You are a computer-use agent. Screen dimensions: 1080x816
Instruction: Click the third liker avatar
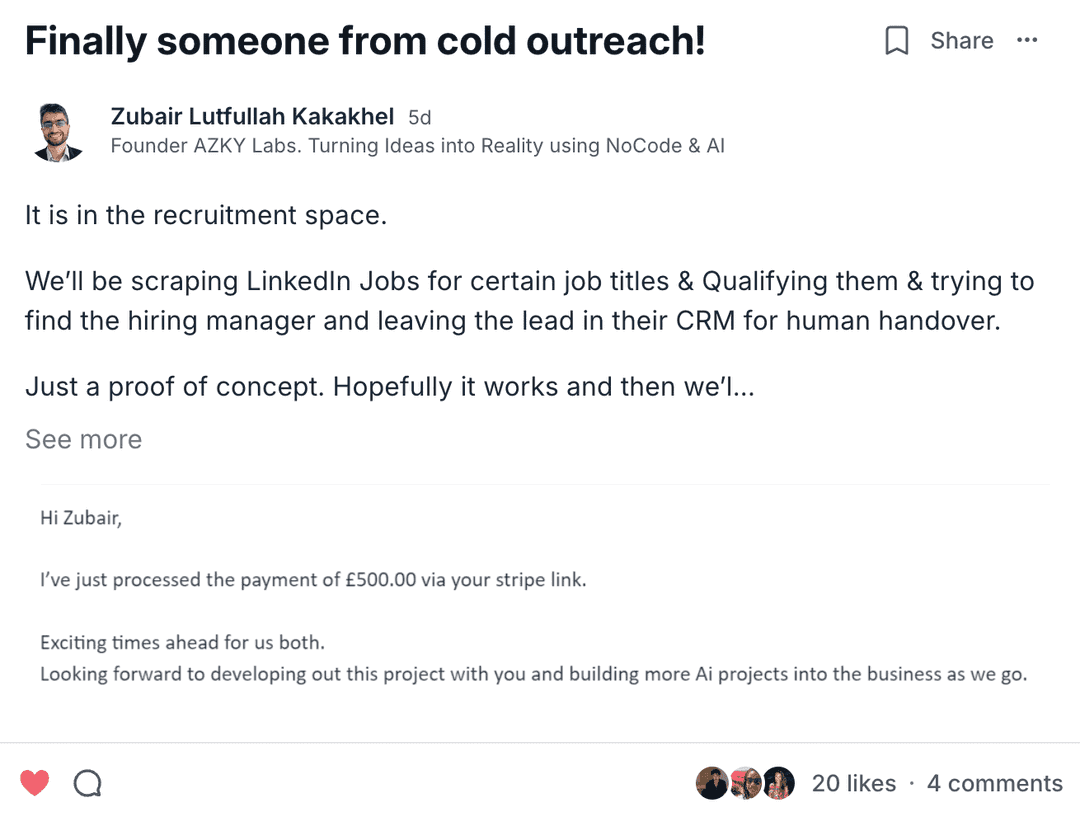tap(778, 783)
